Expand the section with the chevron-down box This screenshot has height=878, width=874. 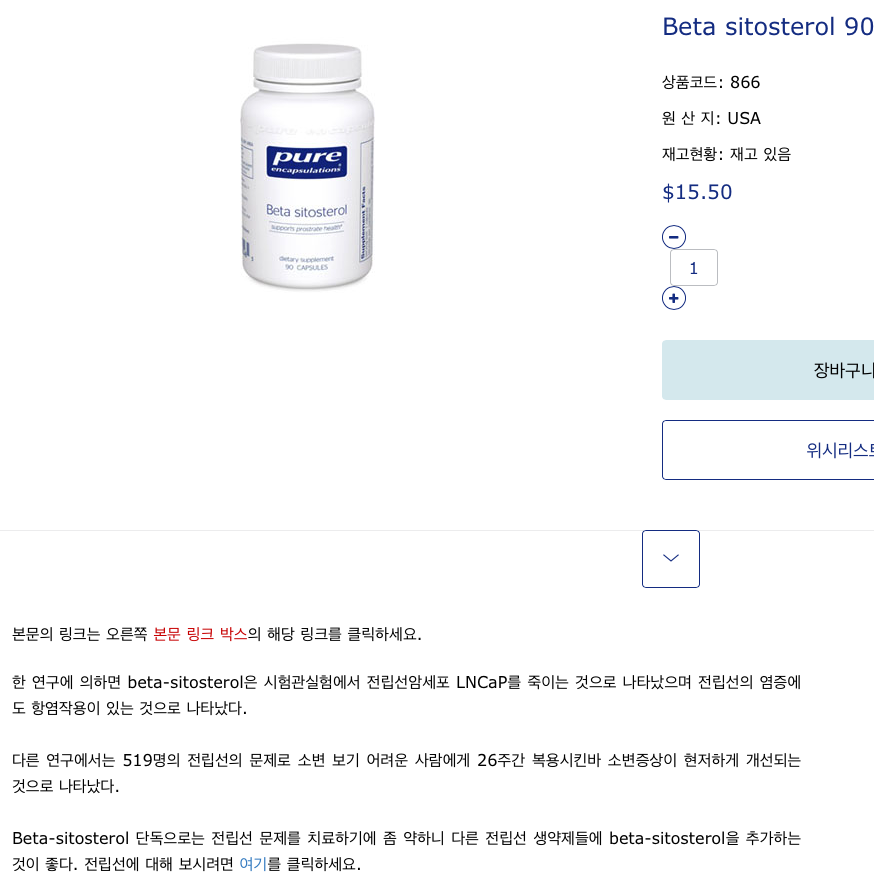click(x=671, y=559)
